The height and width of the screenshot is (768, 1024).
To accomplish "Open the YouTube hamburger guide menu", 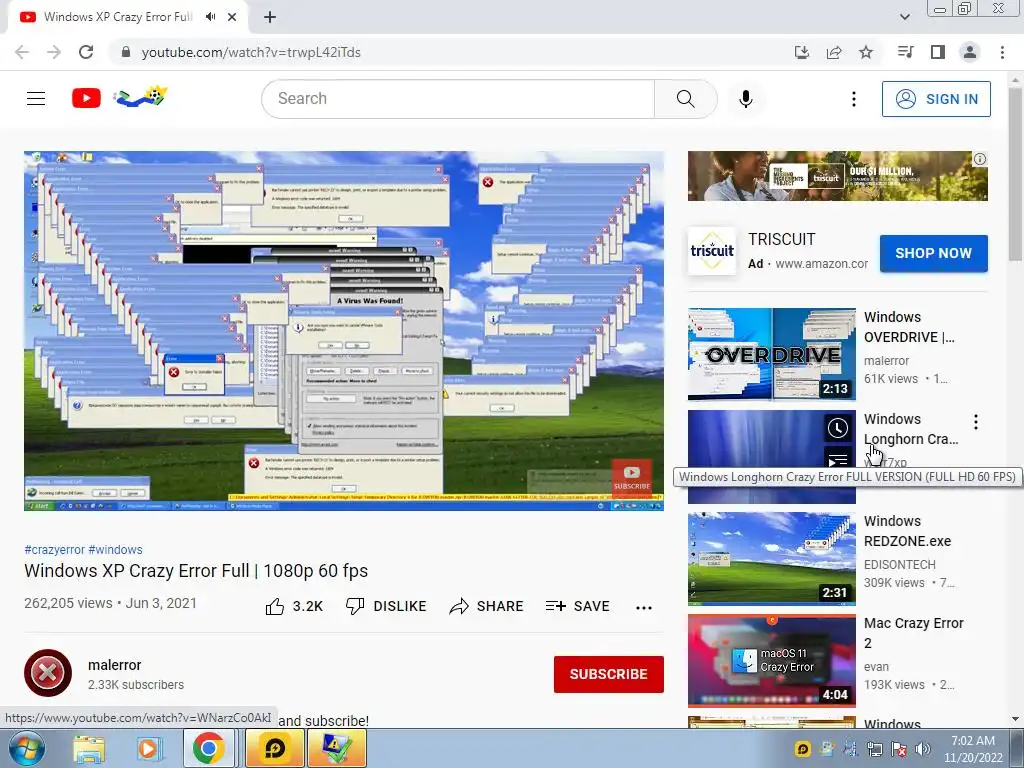I will 36,99.
